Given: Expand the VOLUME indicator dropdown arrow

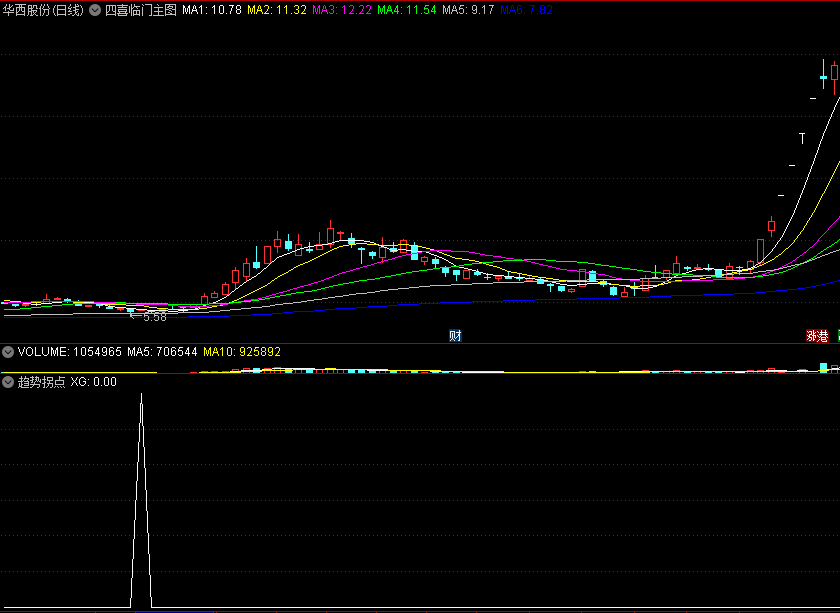Looking at the screenshot, I should 8,352.
